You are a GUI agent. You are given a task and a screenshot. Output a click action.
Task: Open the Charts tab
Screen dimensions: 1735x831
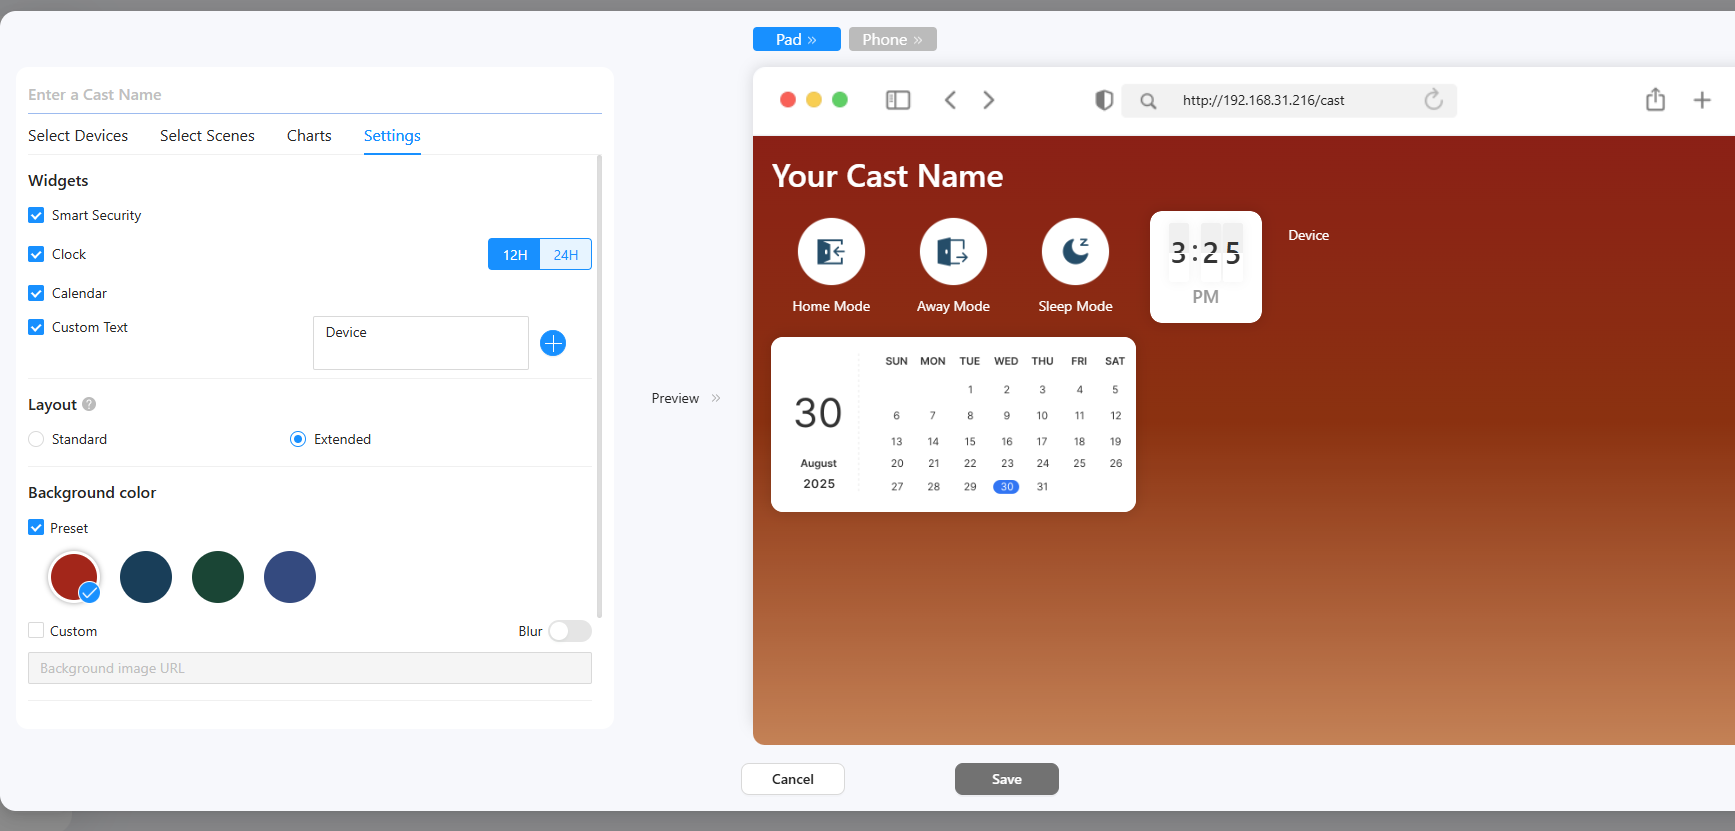[309, 136]
